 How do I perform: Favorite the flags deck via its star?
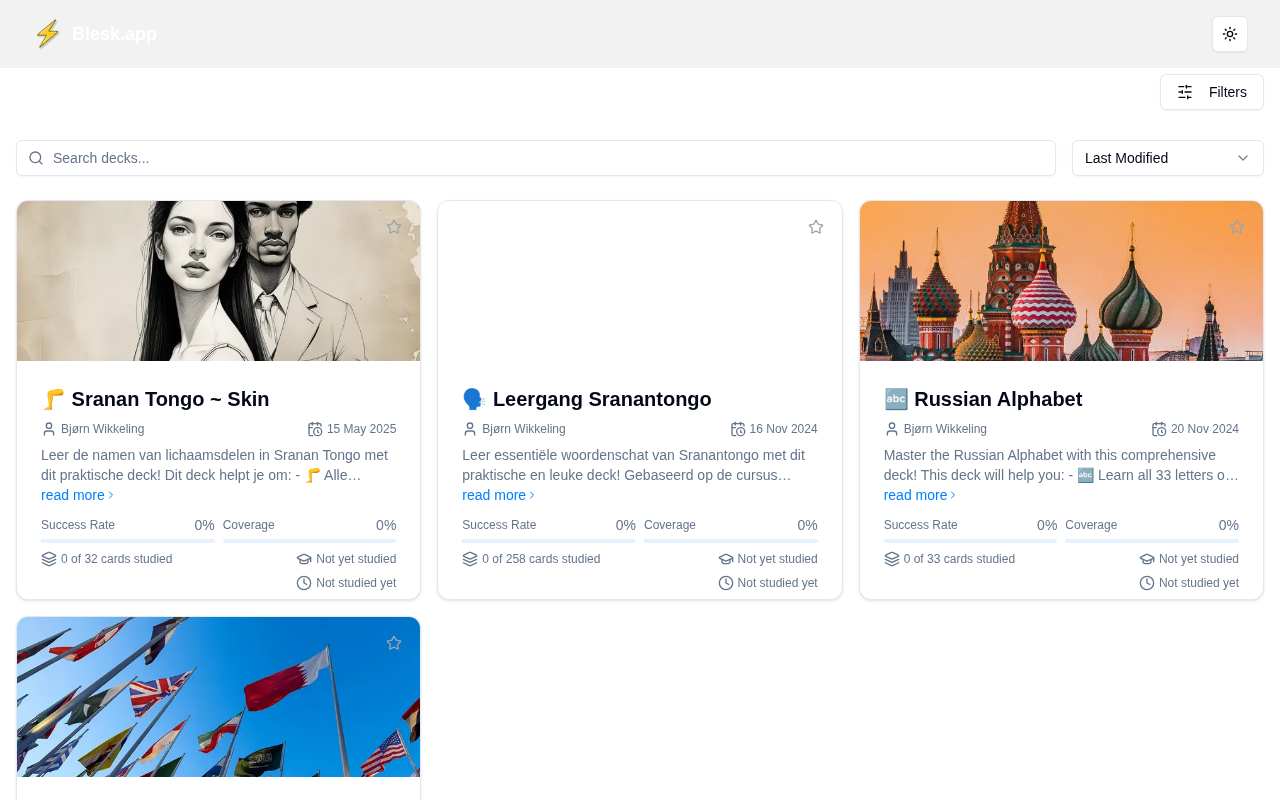point(394,643)
